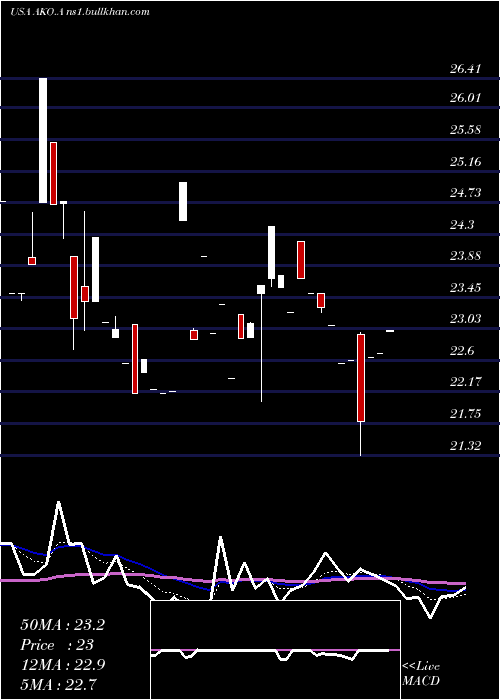Click the 26.01 price axis label
The image size is (500, 700).
[x=466, y=97]
